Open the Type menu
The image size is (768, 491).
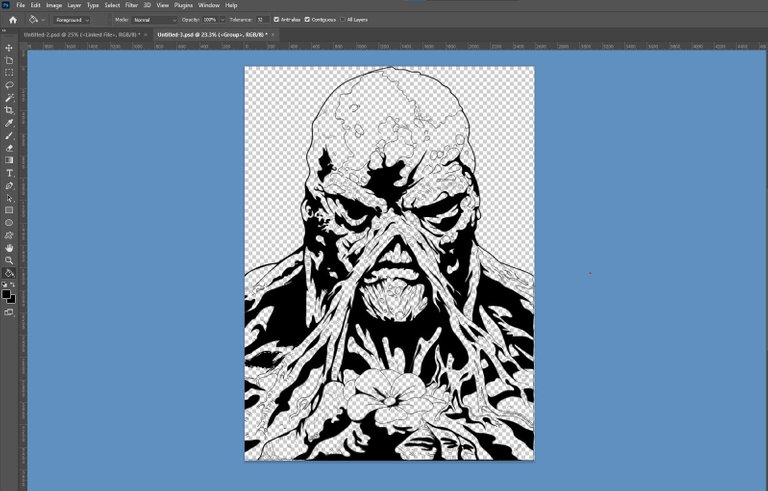[93, 5]
